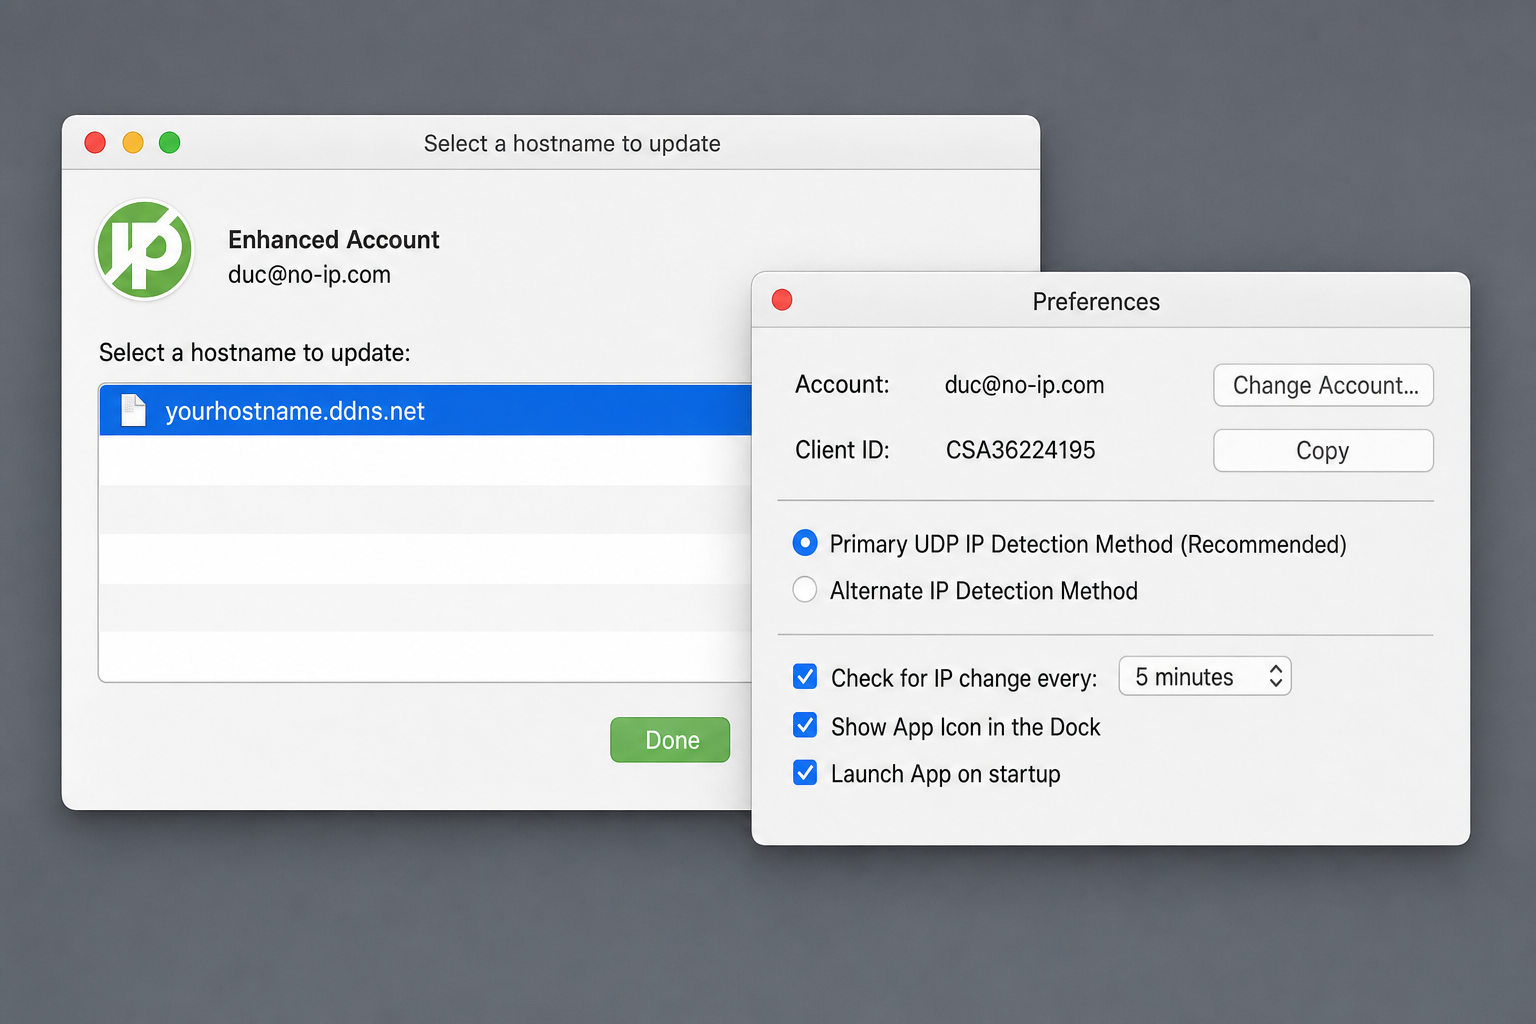
Task: Select Primary UDP IP Detection Method
Action: (x=805, y=543)
